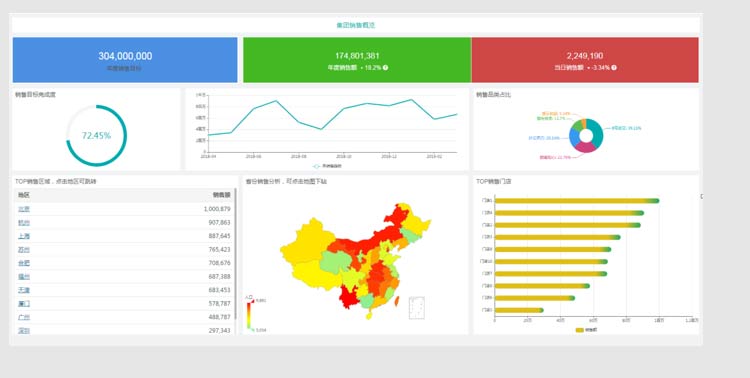Viewport: 750px width, 378px height.
Task: Open the city link in the 578,787 row
Action: pos(24,304)
